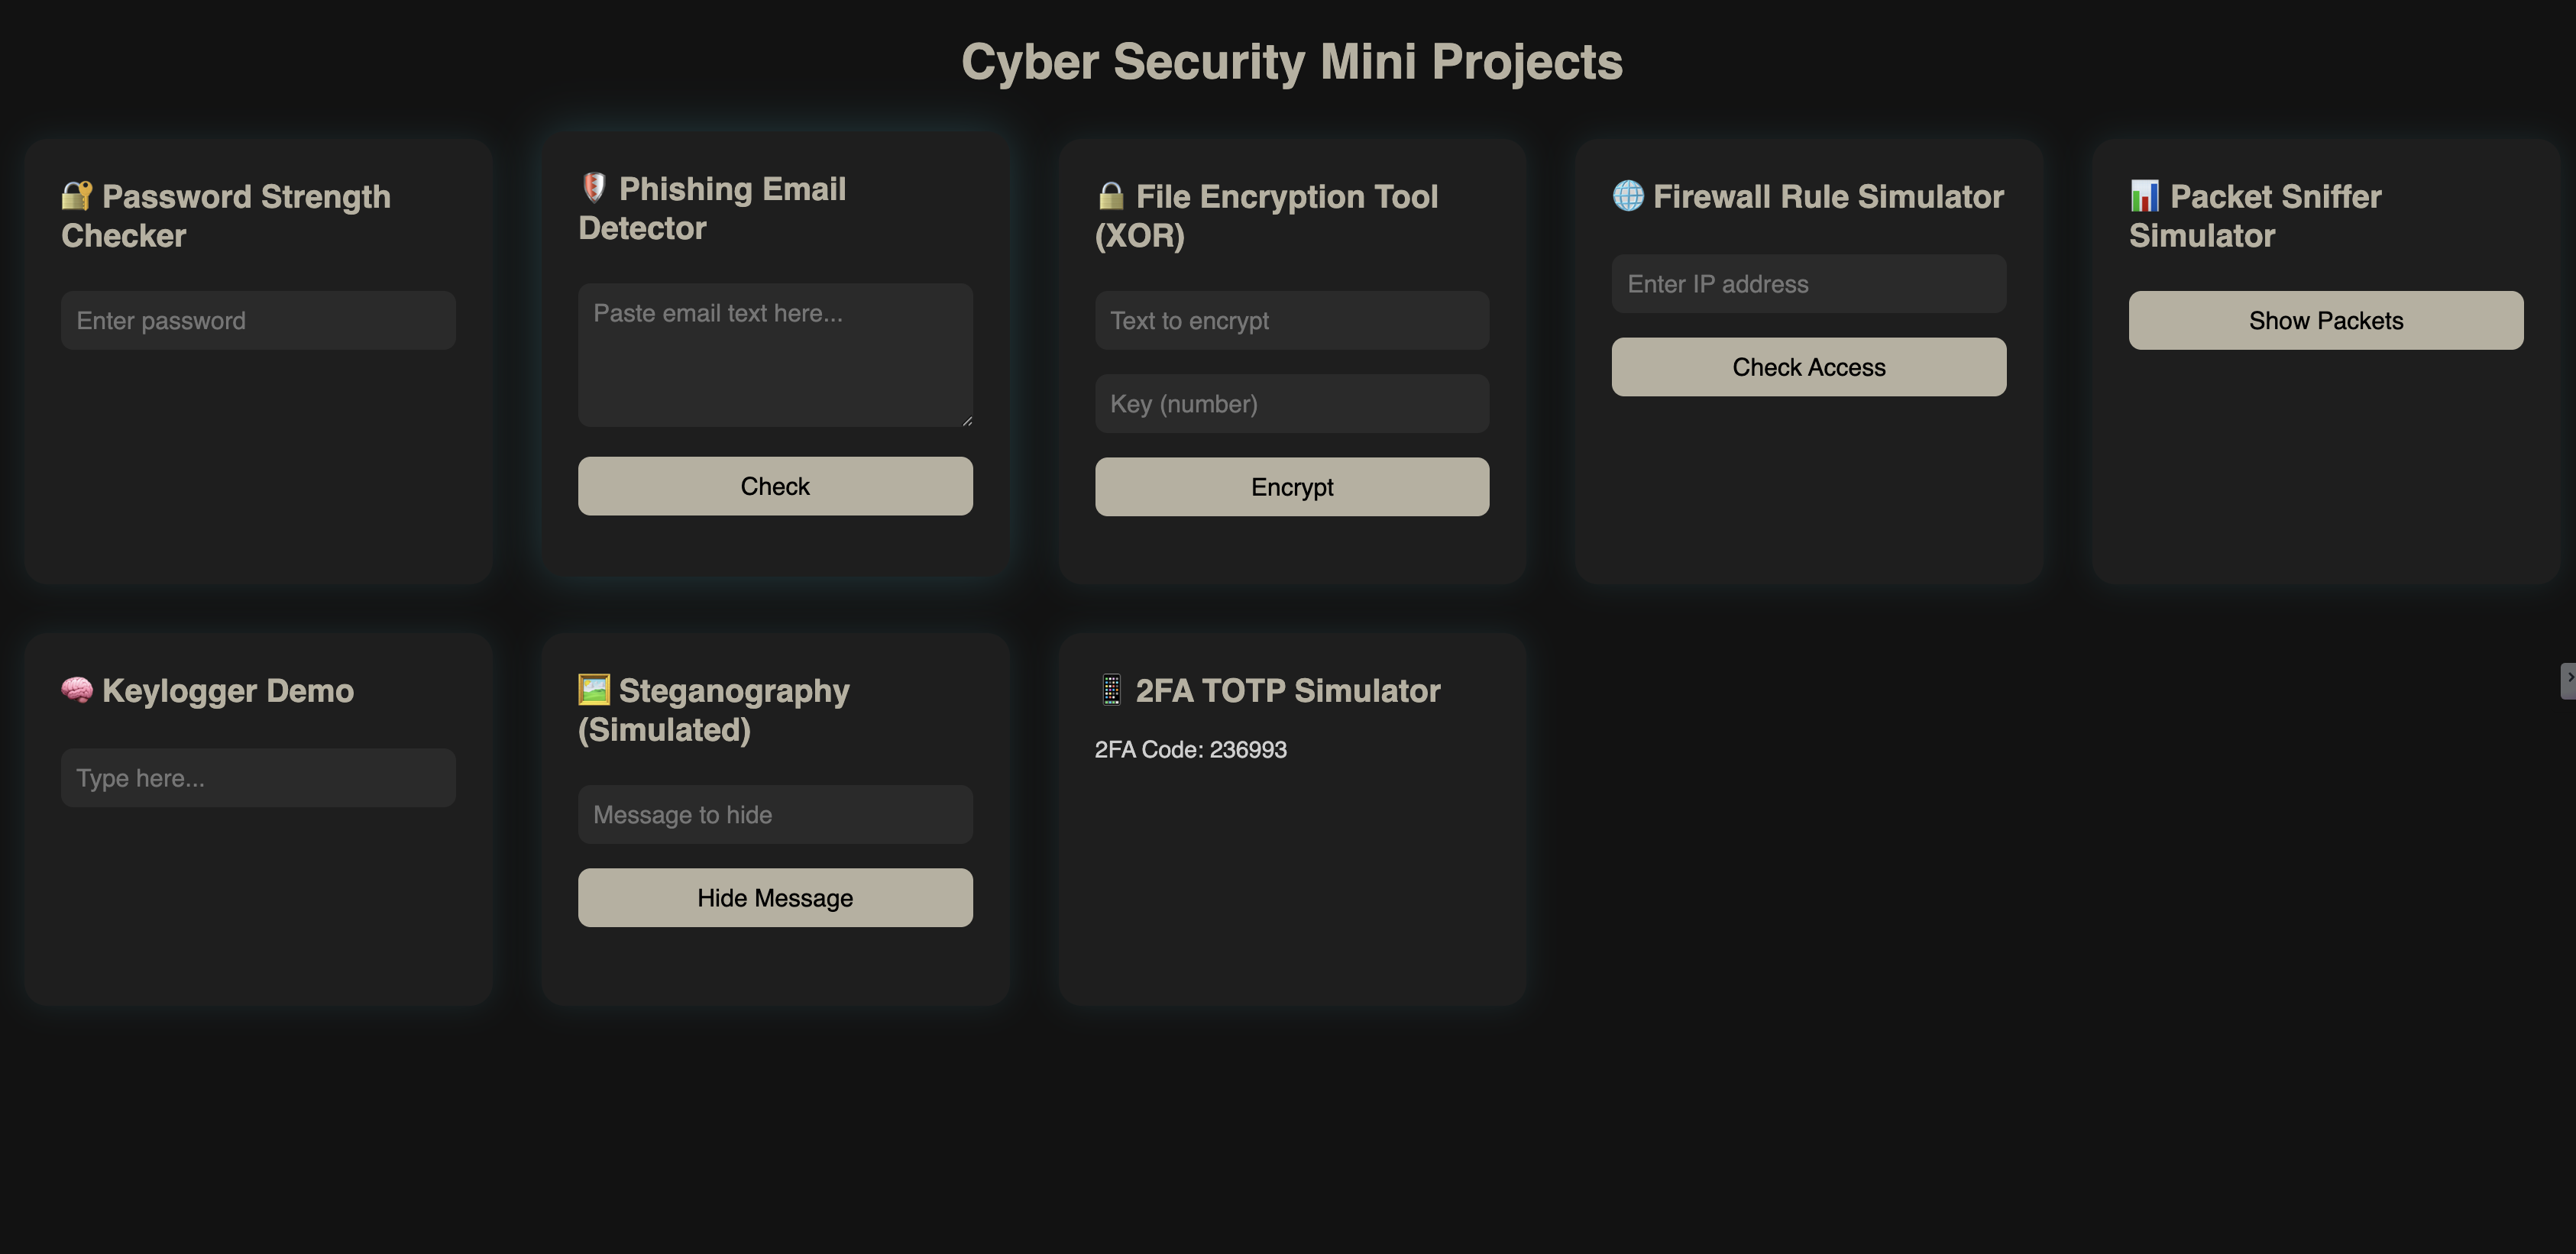2576x1254 pixels.
Task: Focus the Enter password field
Action: tap(258, 321)
